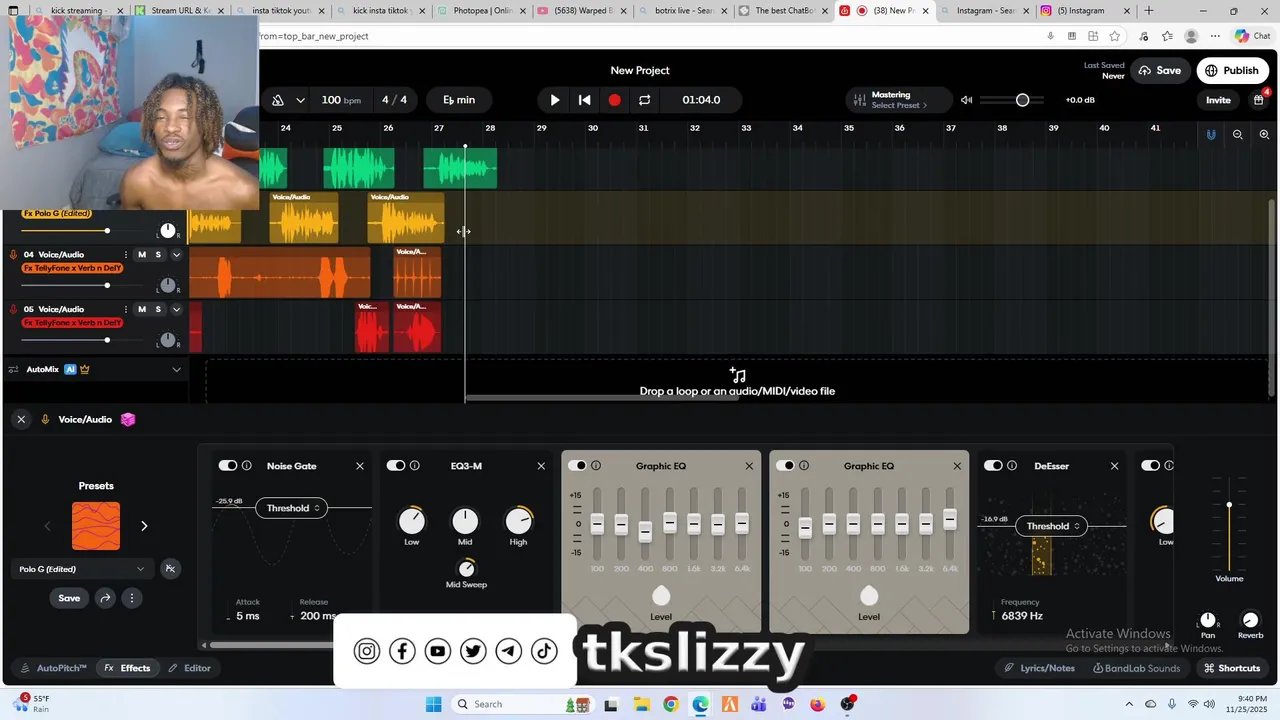Show EQ3-M info icon
The width and height of the screenshot is (1280, 720).
pos(414,466)
